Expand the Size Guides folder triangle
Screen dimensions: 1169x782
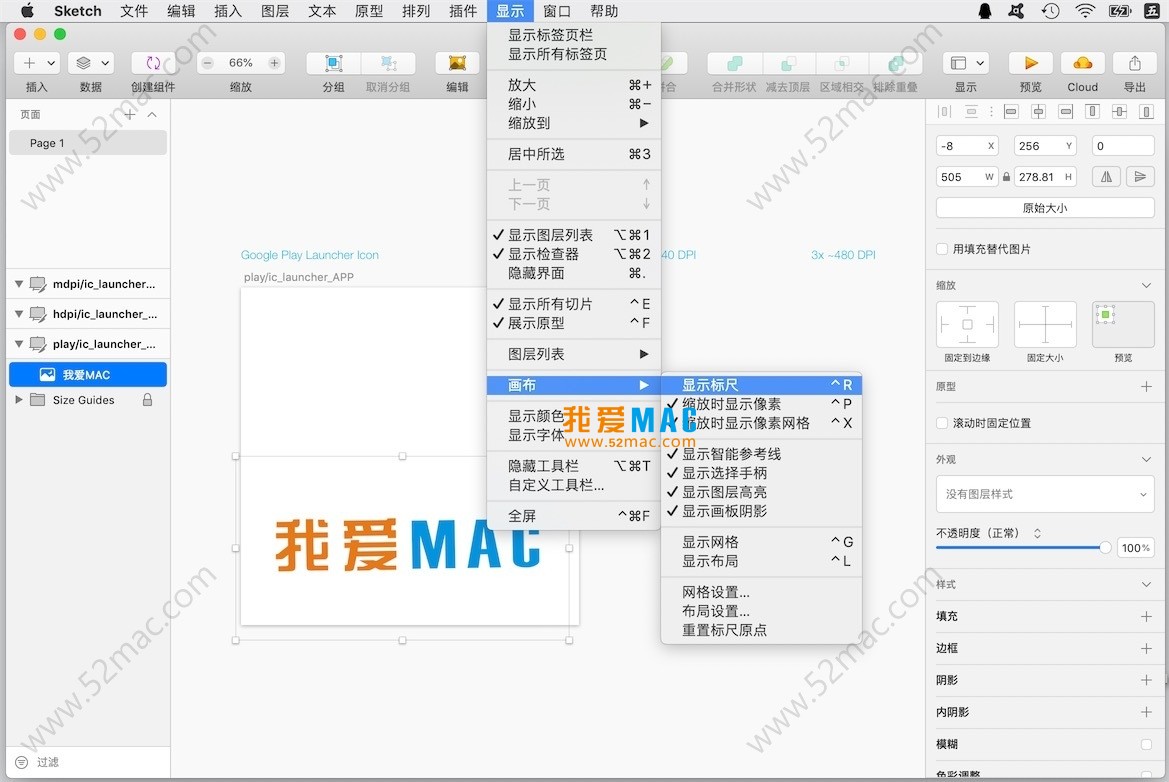pos(19,400)
